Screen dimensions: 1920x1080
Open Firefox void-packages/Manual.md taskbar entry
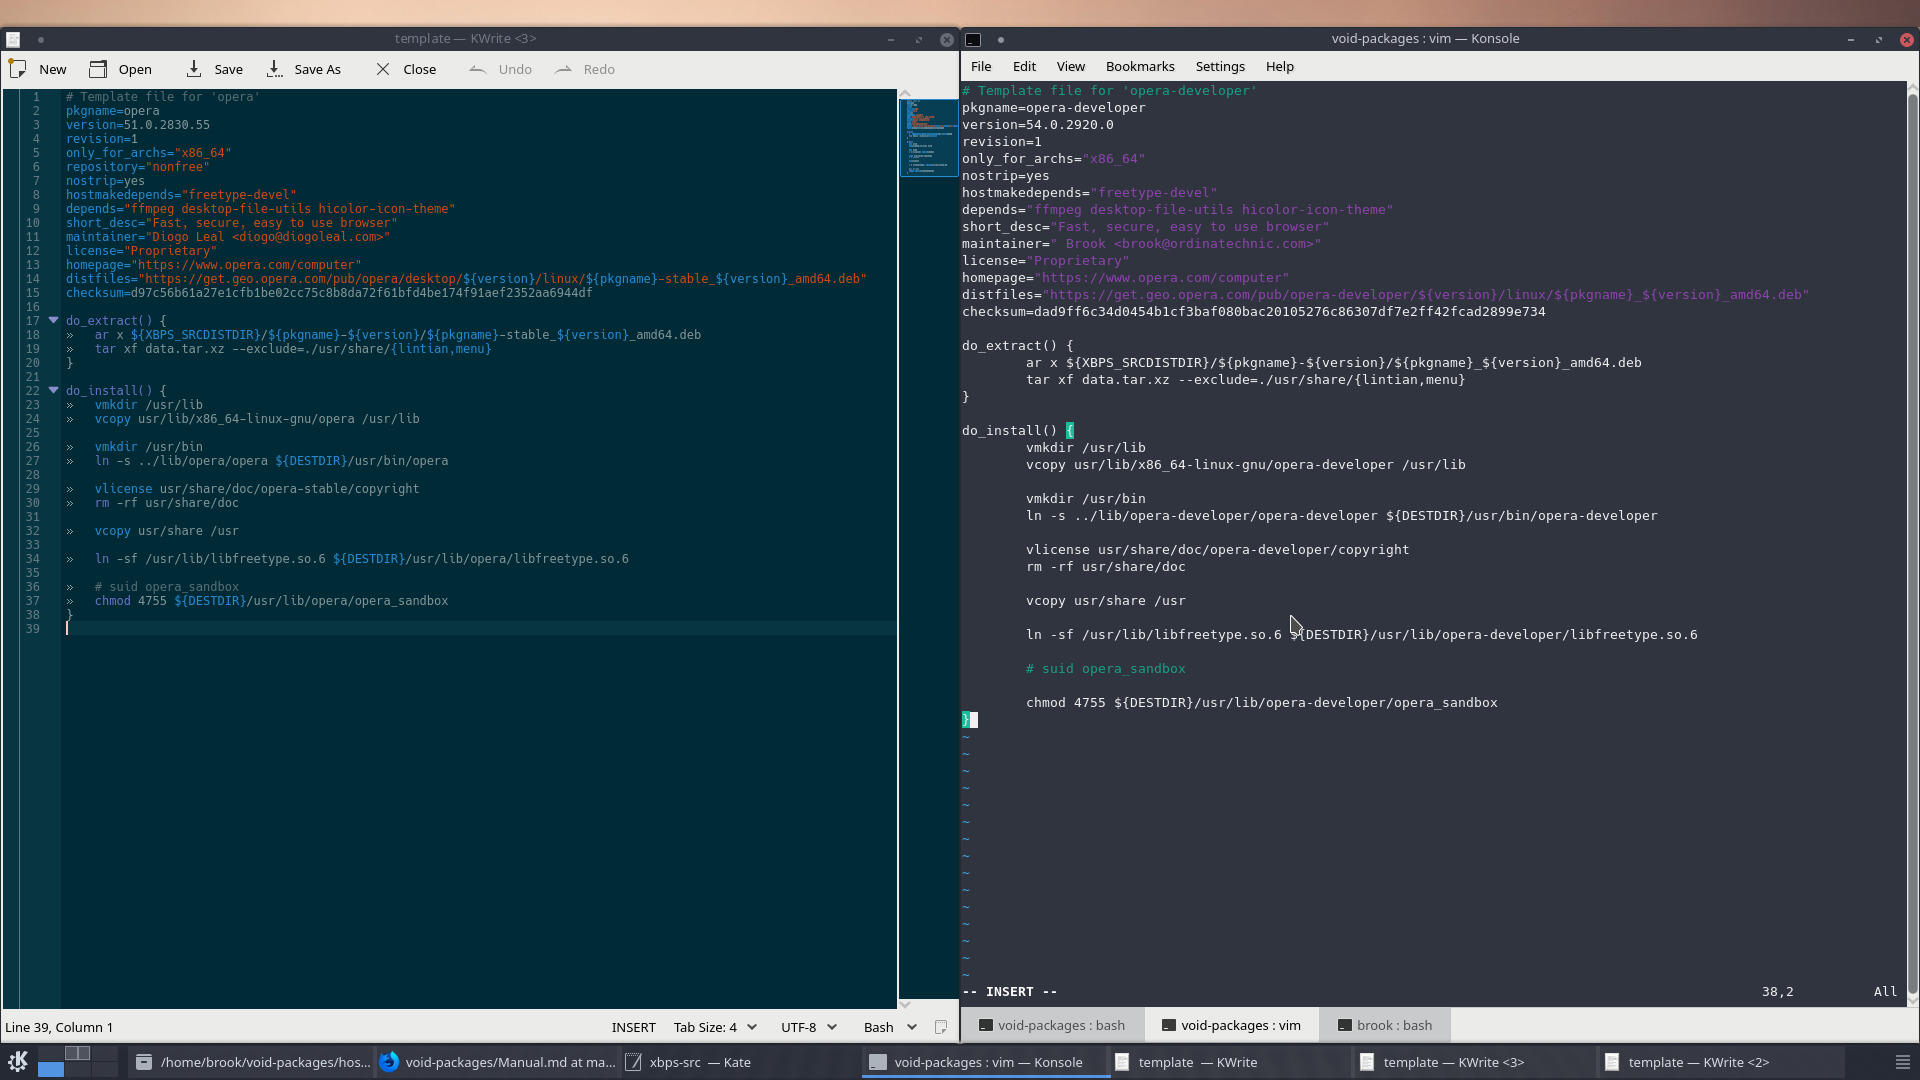click(x=497, y=1062)
